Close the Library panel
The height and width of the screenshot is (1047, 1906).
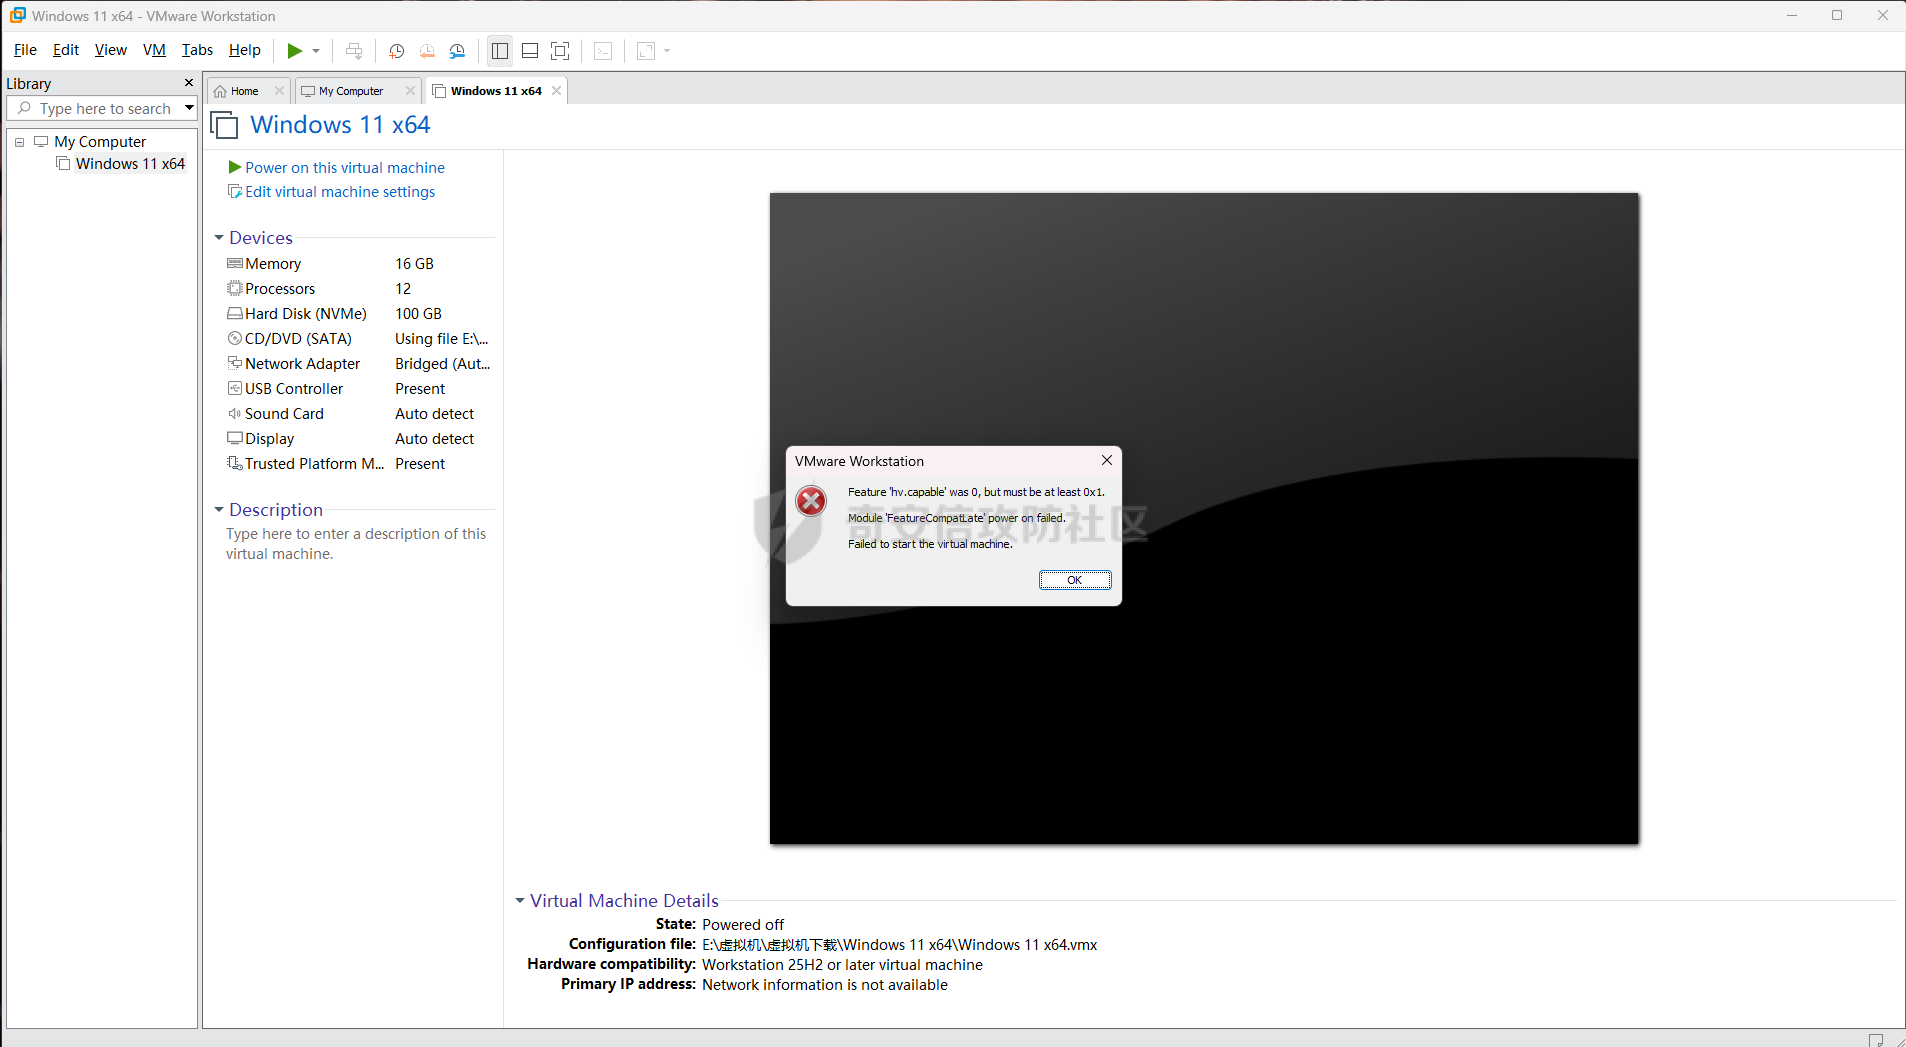189,83
